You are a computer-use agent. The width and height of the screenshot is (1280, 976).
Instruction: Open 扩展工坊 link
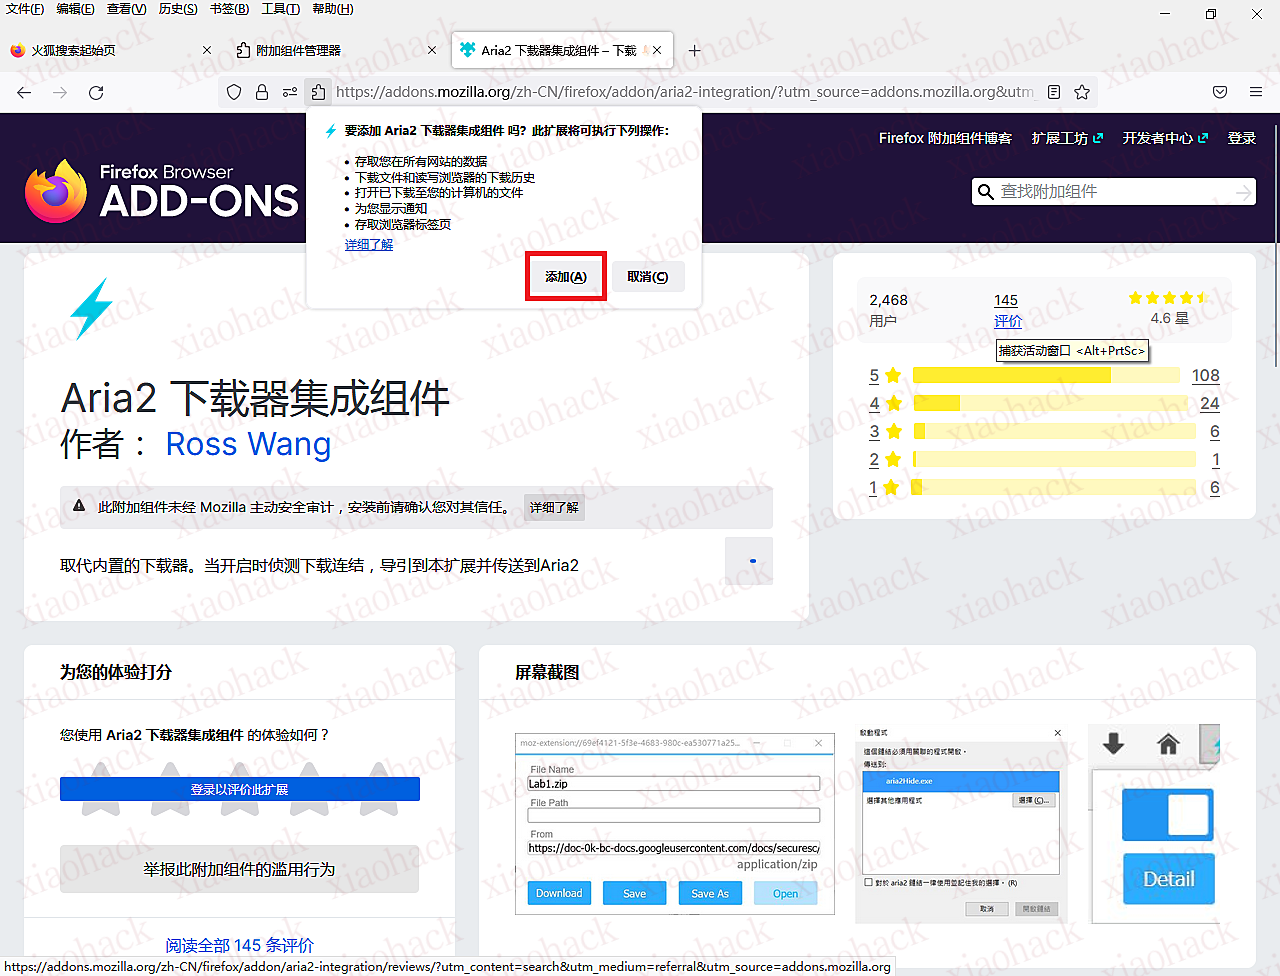coord(1067,138)
